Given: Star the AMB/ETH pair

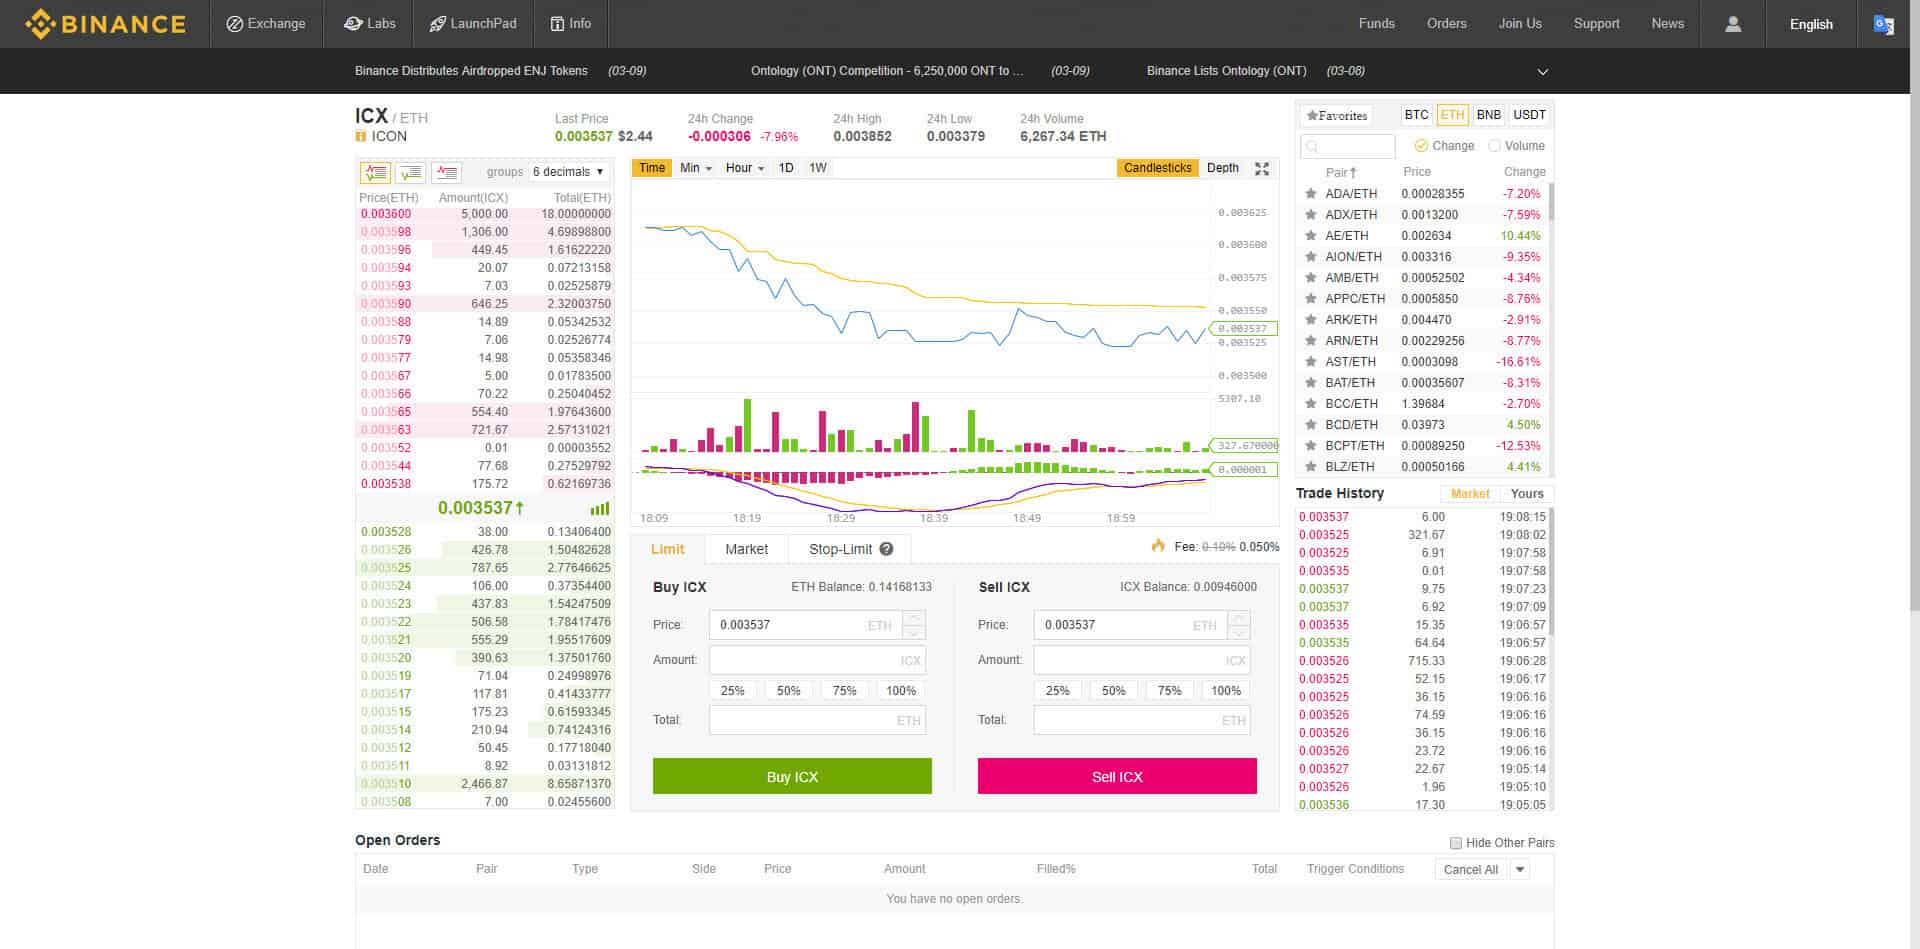Looking at the screenshot, I should [x=1310, y=278].
